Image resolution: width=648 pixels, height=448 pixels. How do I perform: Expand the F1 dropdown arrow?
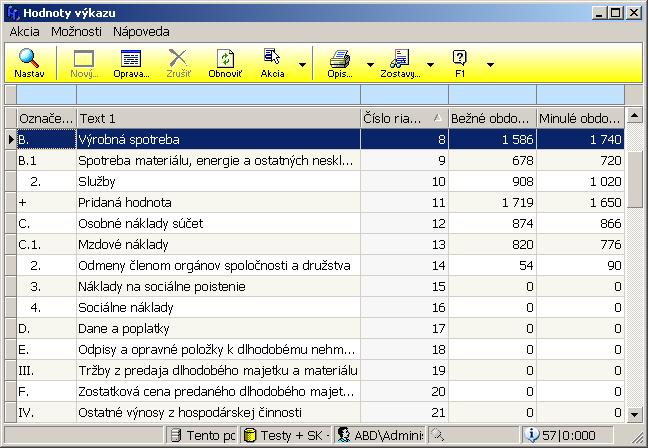[490, 64]
